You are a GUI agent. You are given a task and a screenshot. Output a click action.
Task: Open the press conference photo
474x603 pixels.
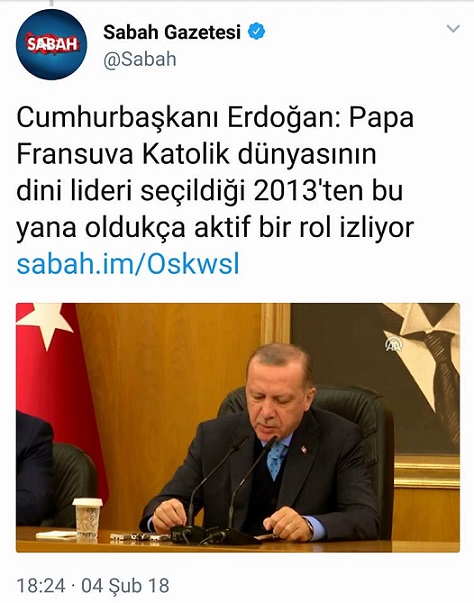[238, 428]
